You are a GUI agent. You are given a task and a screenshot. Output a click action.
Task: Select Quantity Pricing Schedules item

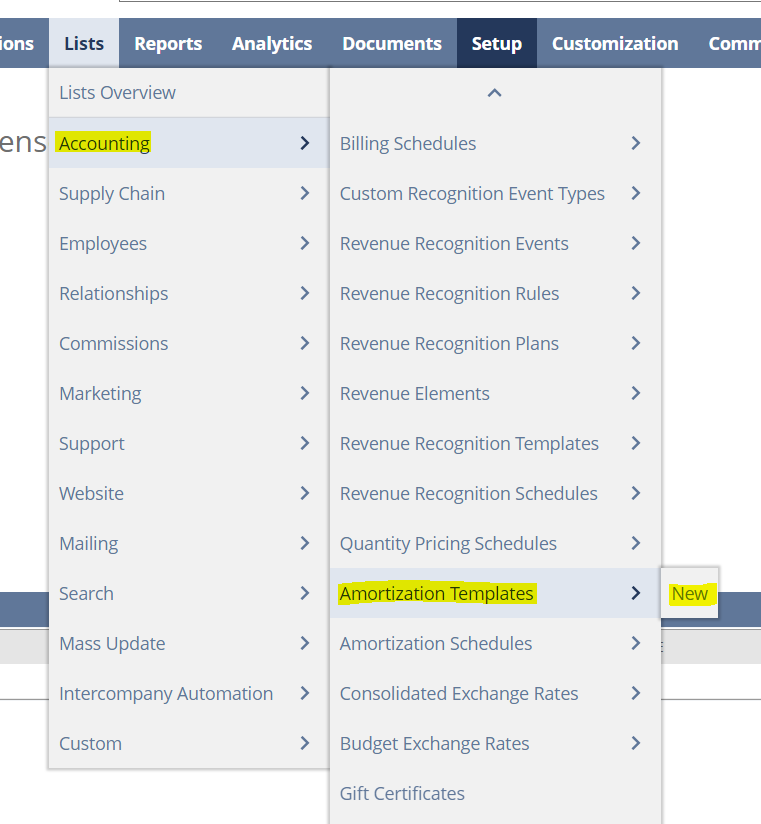click(448, 543)
